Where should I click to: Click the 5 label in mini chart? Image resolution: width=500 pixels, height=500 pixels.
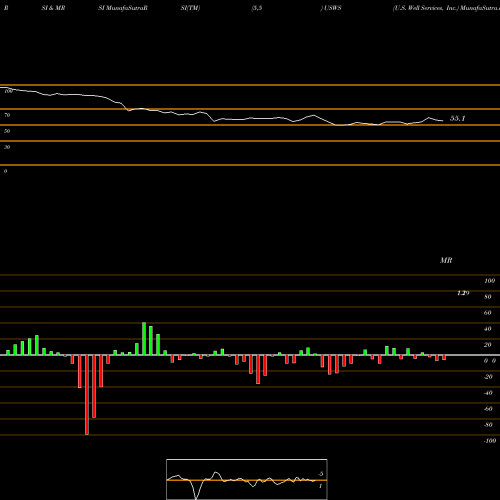[321, 474]
